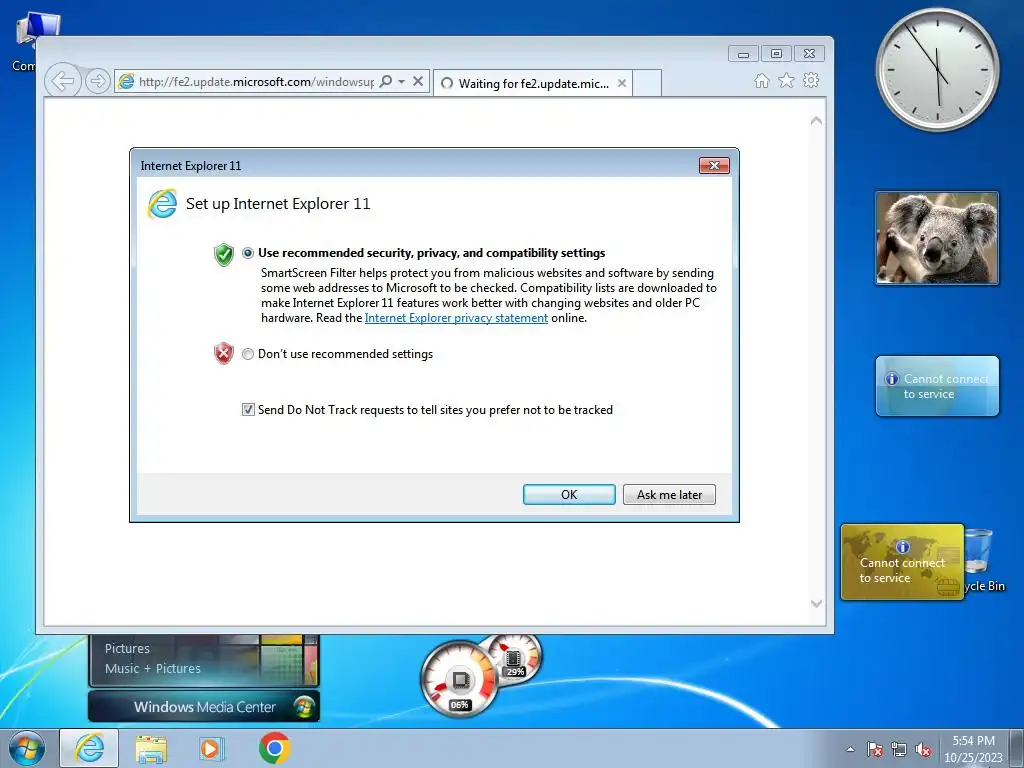
Task: Click the page scrollbar up arrow
Action: pos(816,121)
